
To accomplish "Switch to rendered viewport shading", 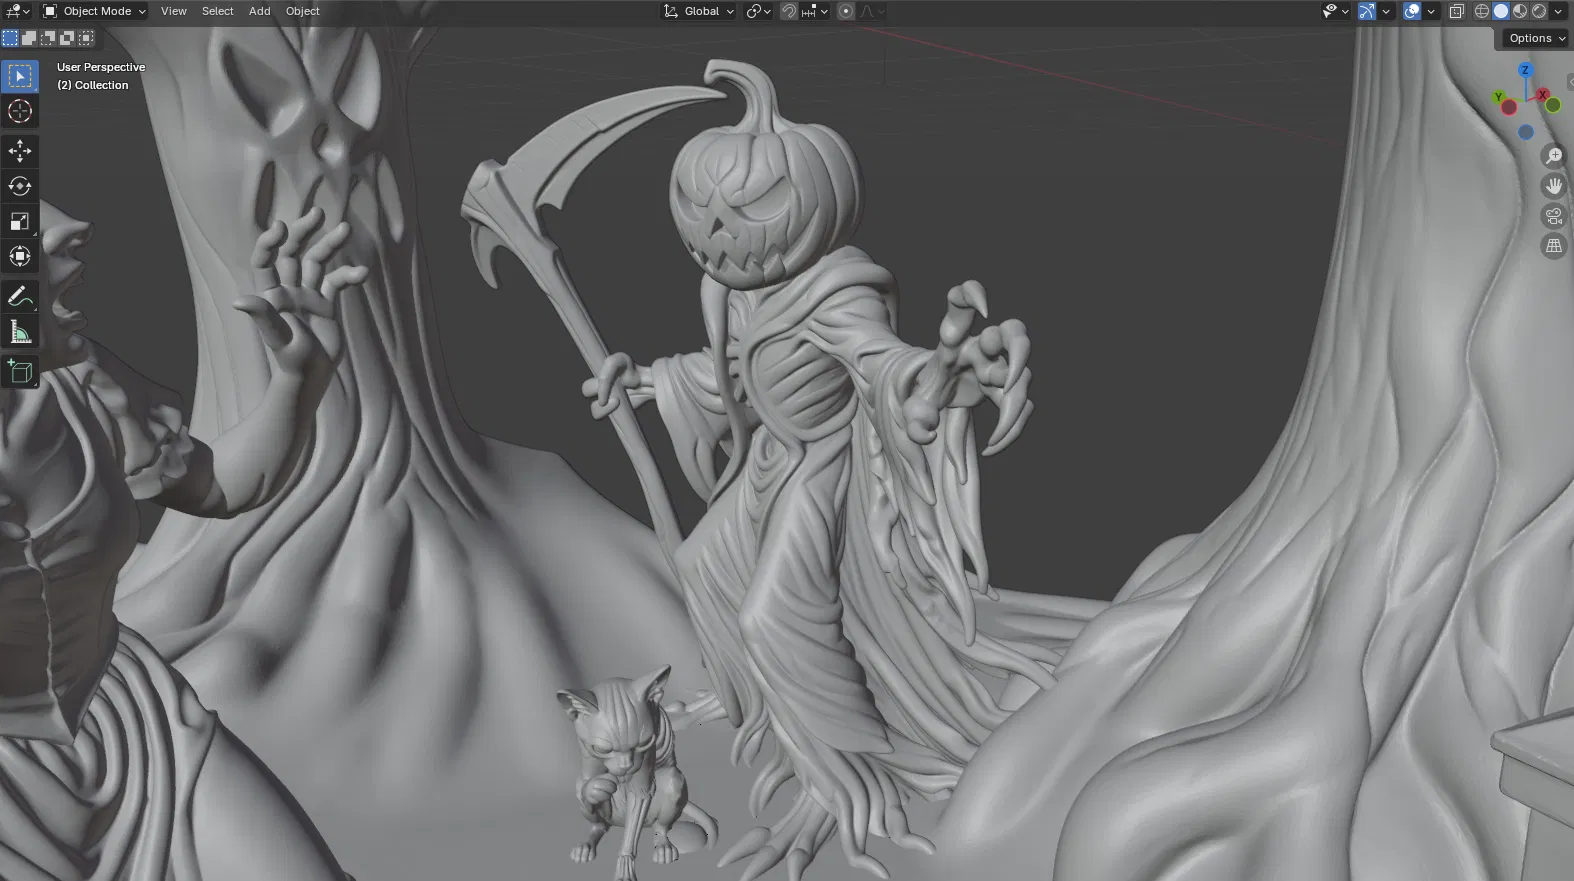I will [x=1539, y=11].
